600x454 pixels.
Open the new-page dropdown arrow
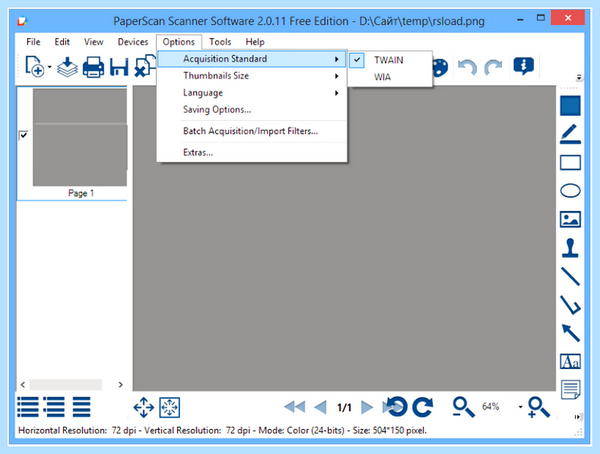click(x=49, y=67)
